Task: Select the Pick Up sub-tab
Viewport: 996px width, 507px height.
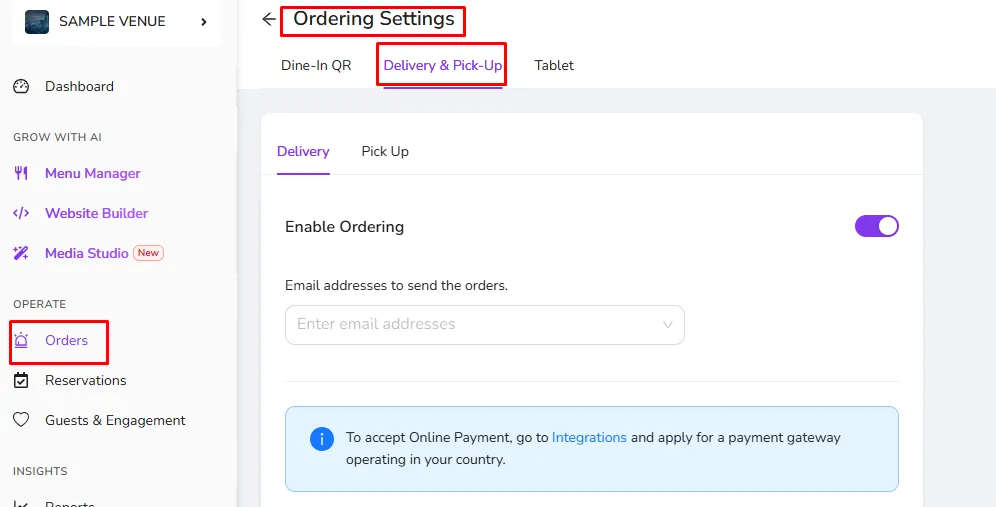Action: tap(385, 151)
